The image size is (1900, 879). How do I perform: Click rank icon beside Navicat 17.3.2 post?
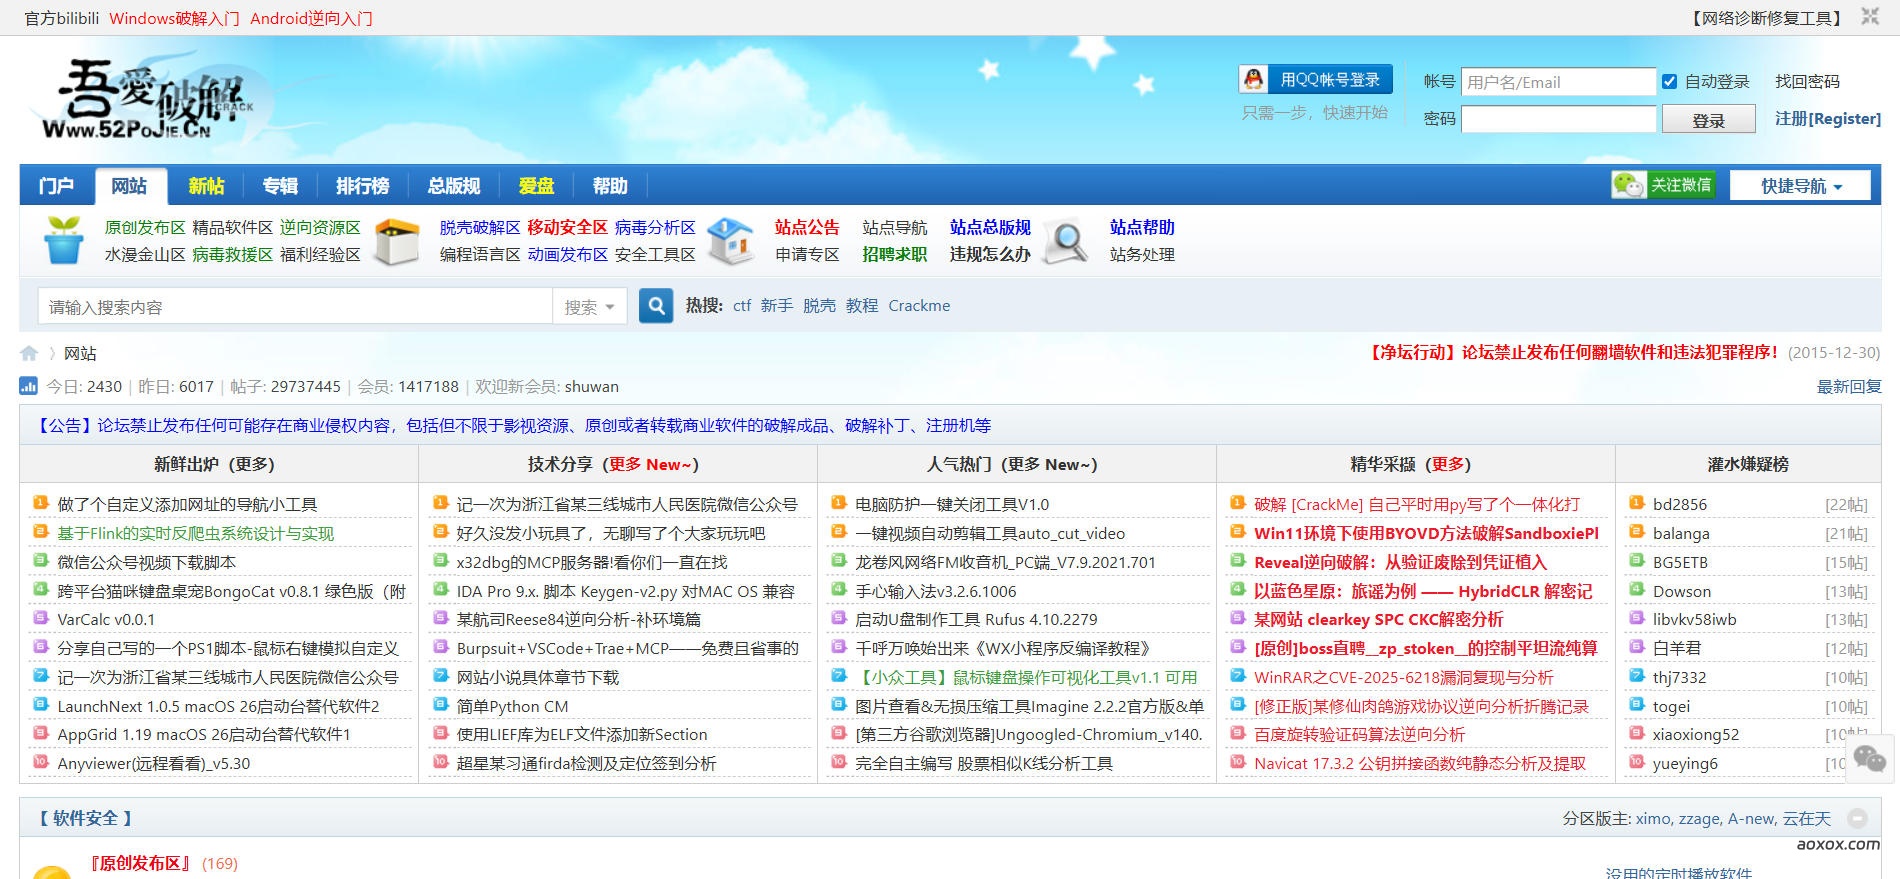pos(1238,762)
